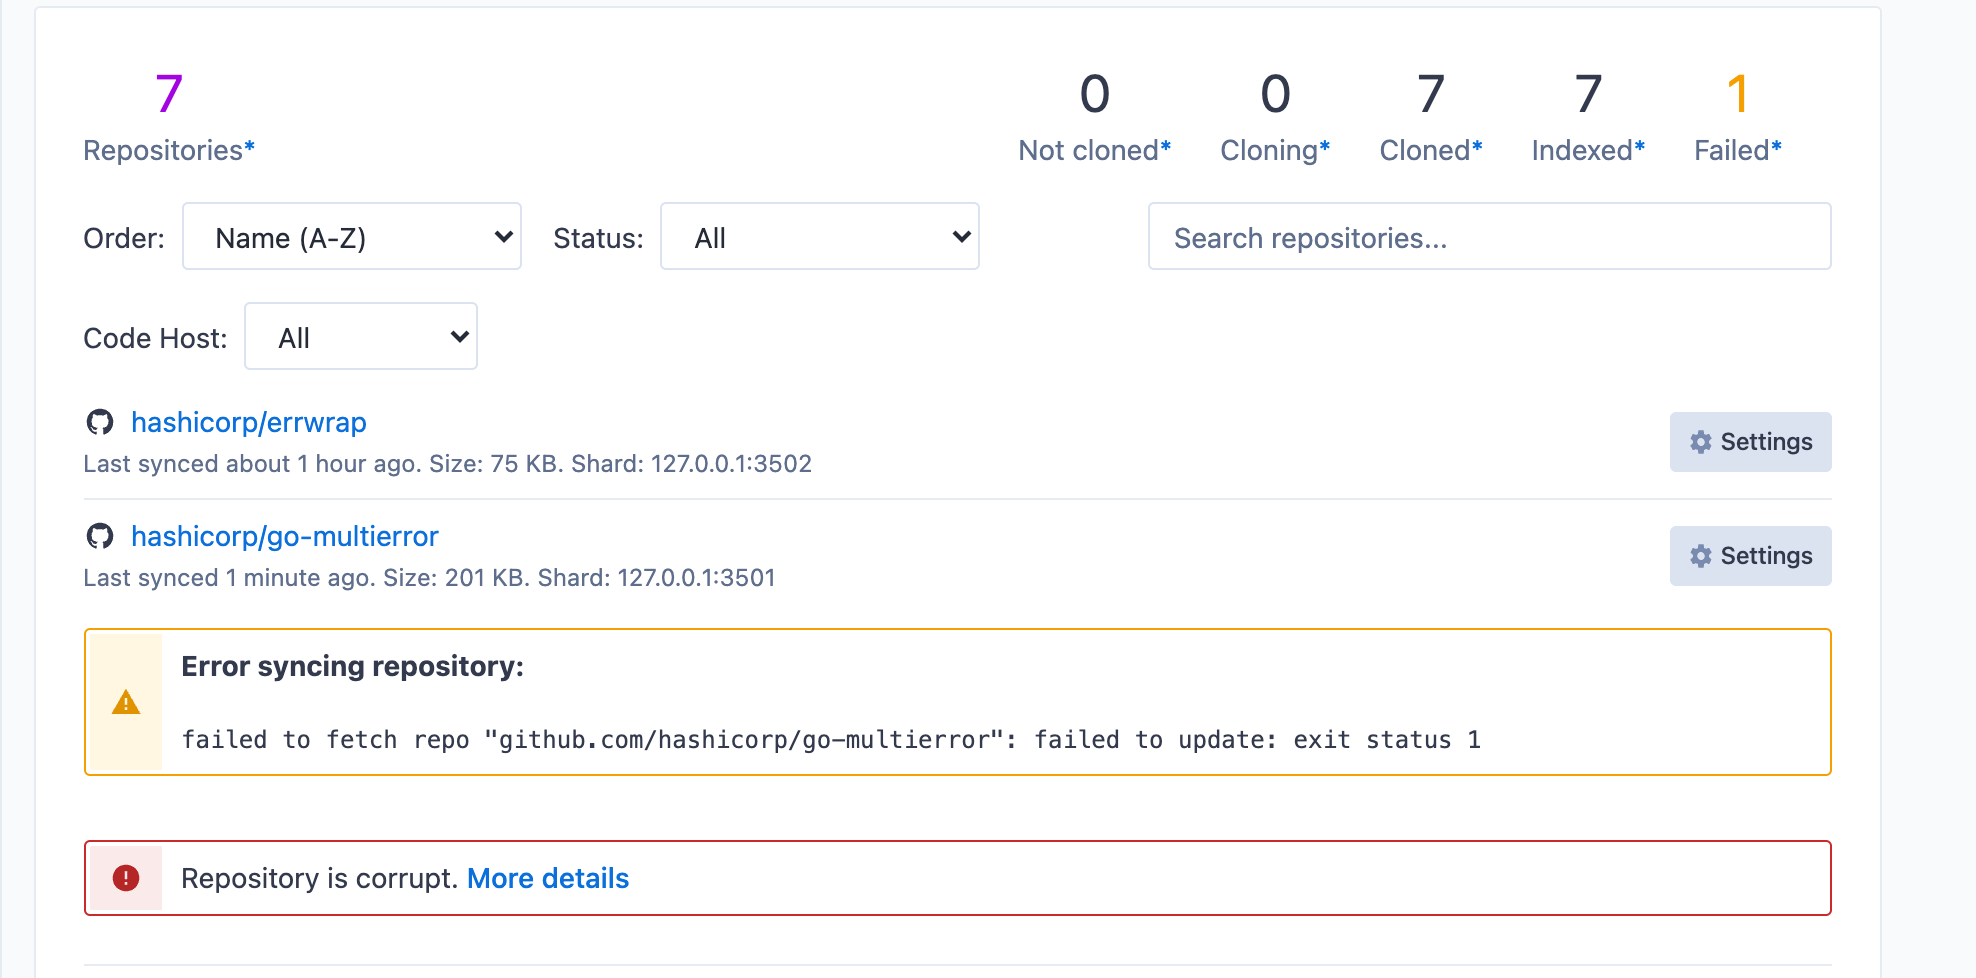Screen dimensions: 1976x978
Task: Open the Order dropdown showing Name (A-Z)
Action: pos(352,237)
